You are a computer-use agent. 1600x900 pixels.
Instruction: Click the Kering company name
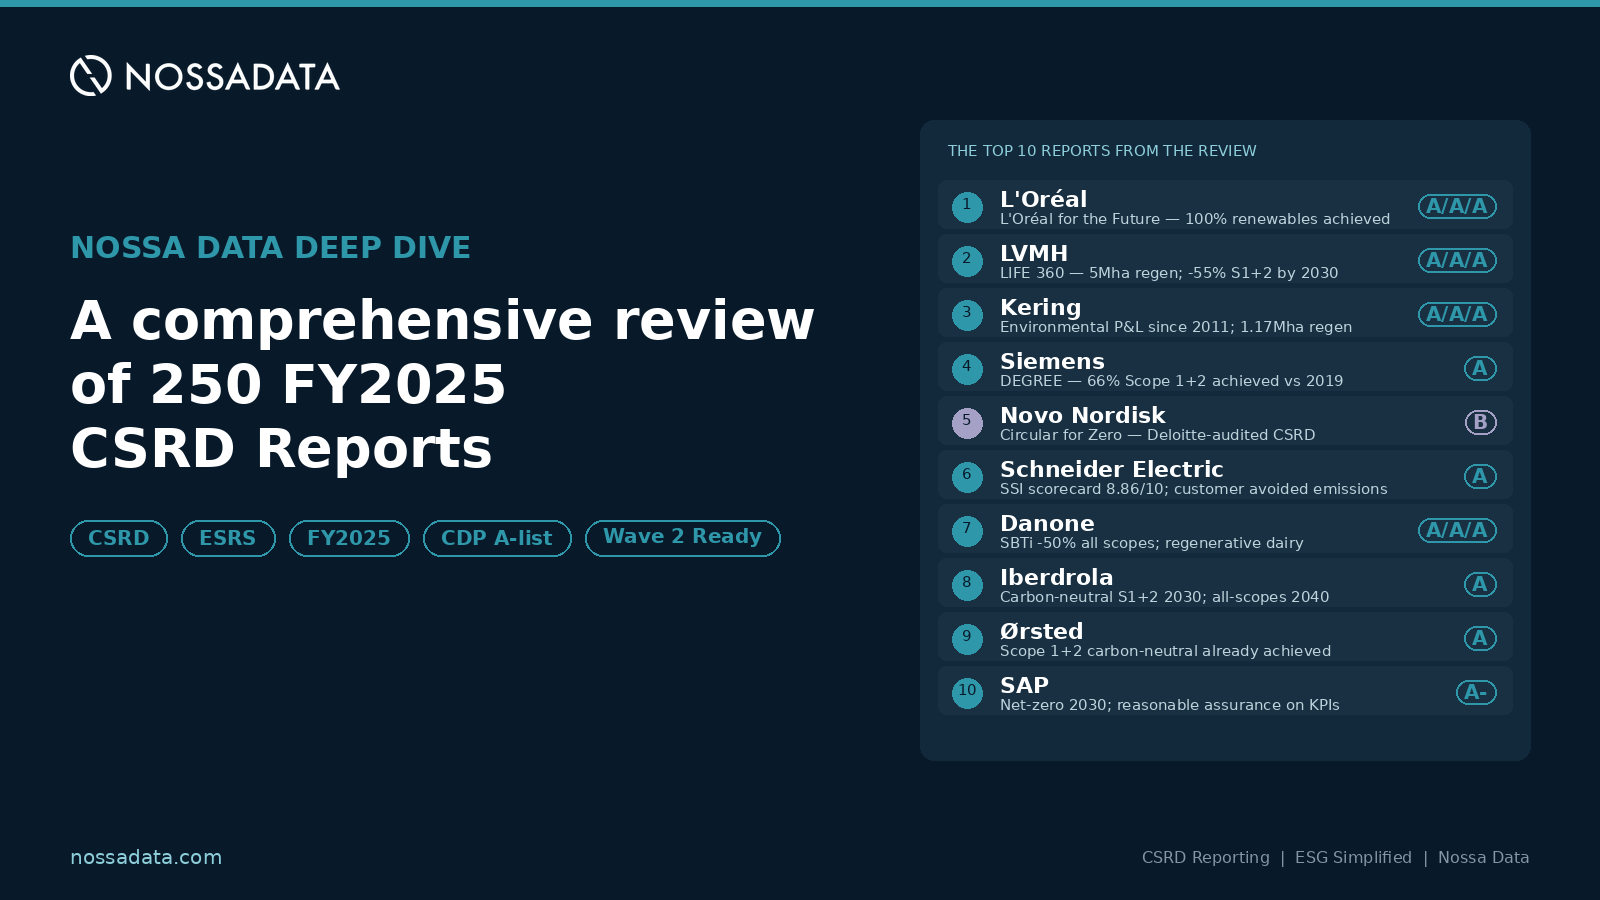(1041, 307)
